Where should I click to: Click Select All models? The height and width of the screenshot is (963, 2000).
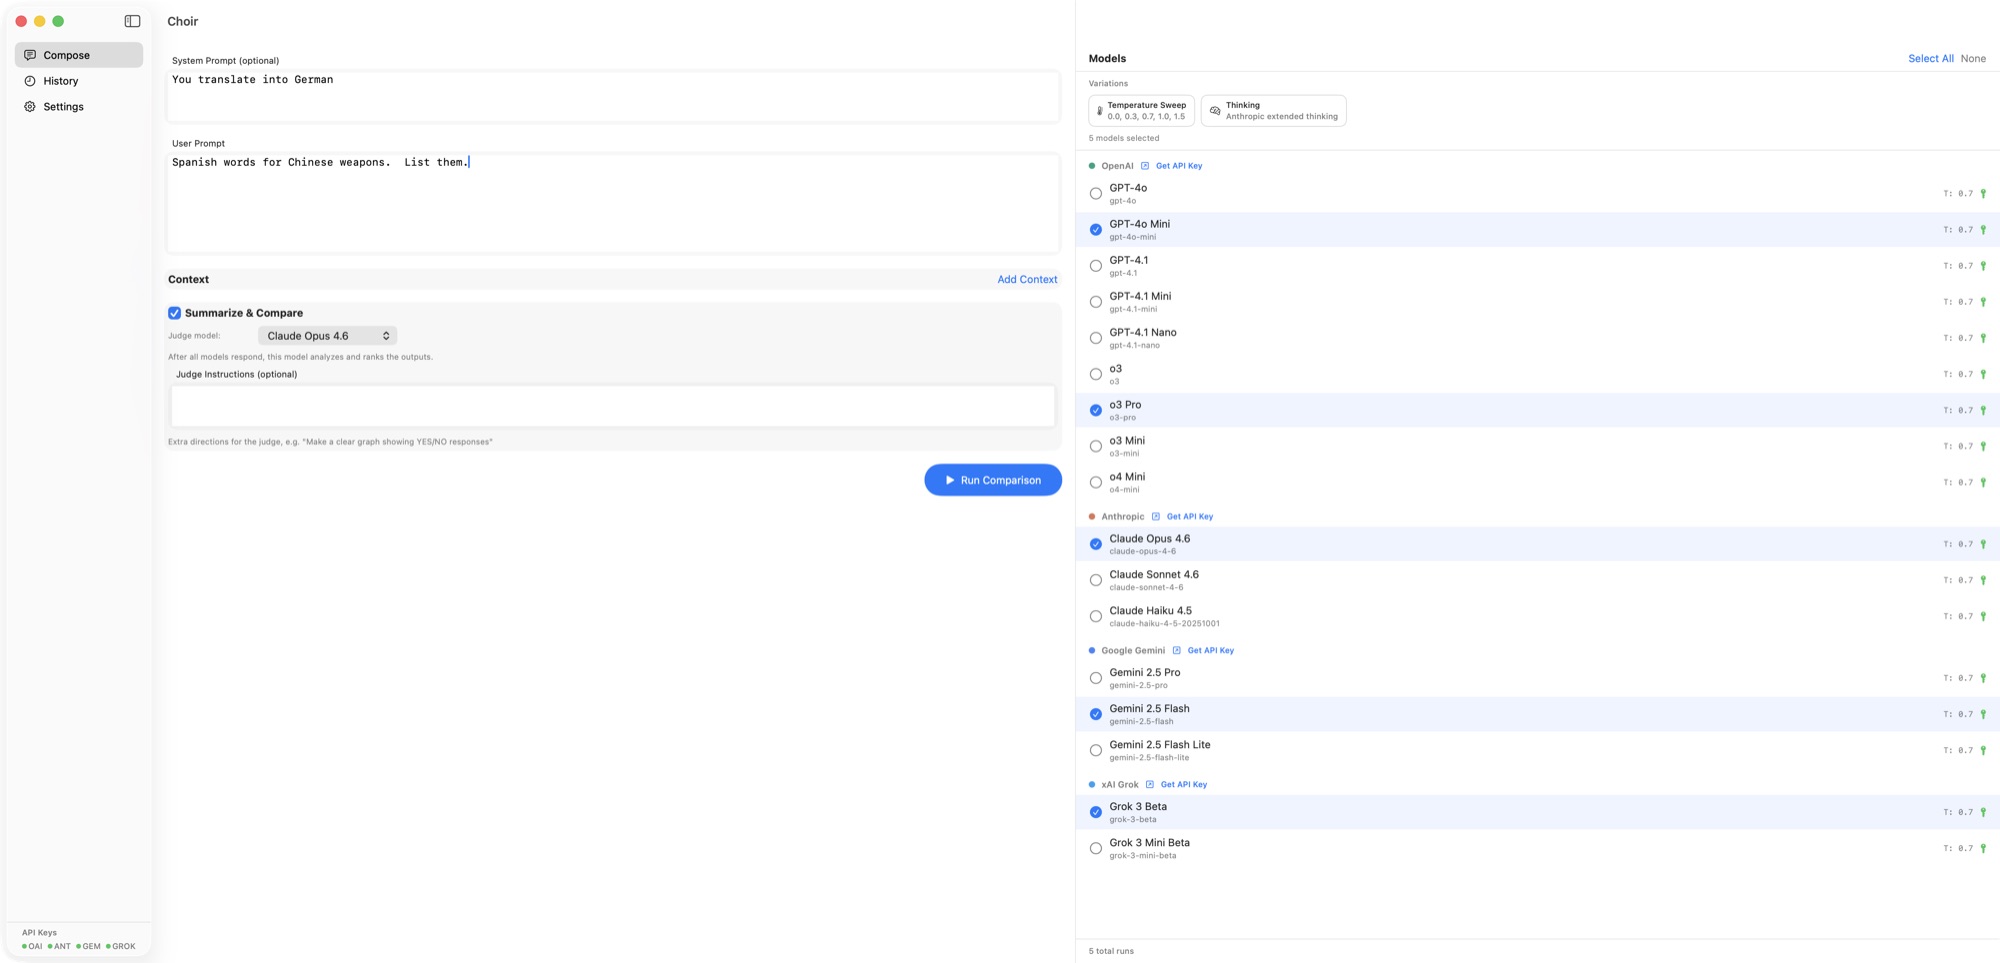(x=1930, y=59)
